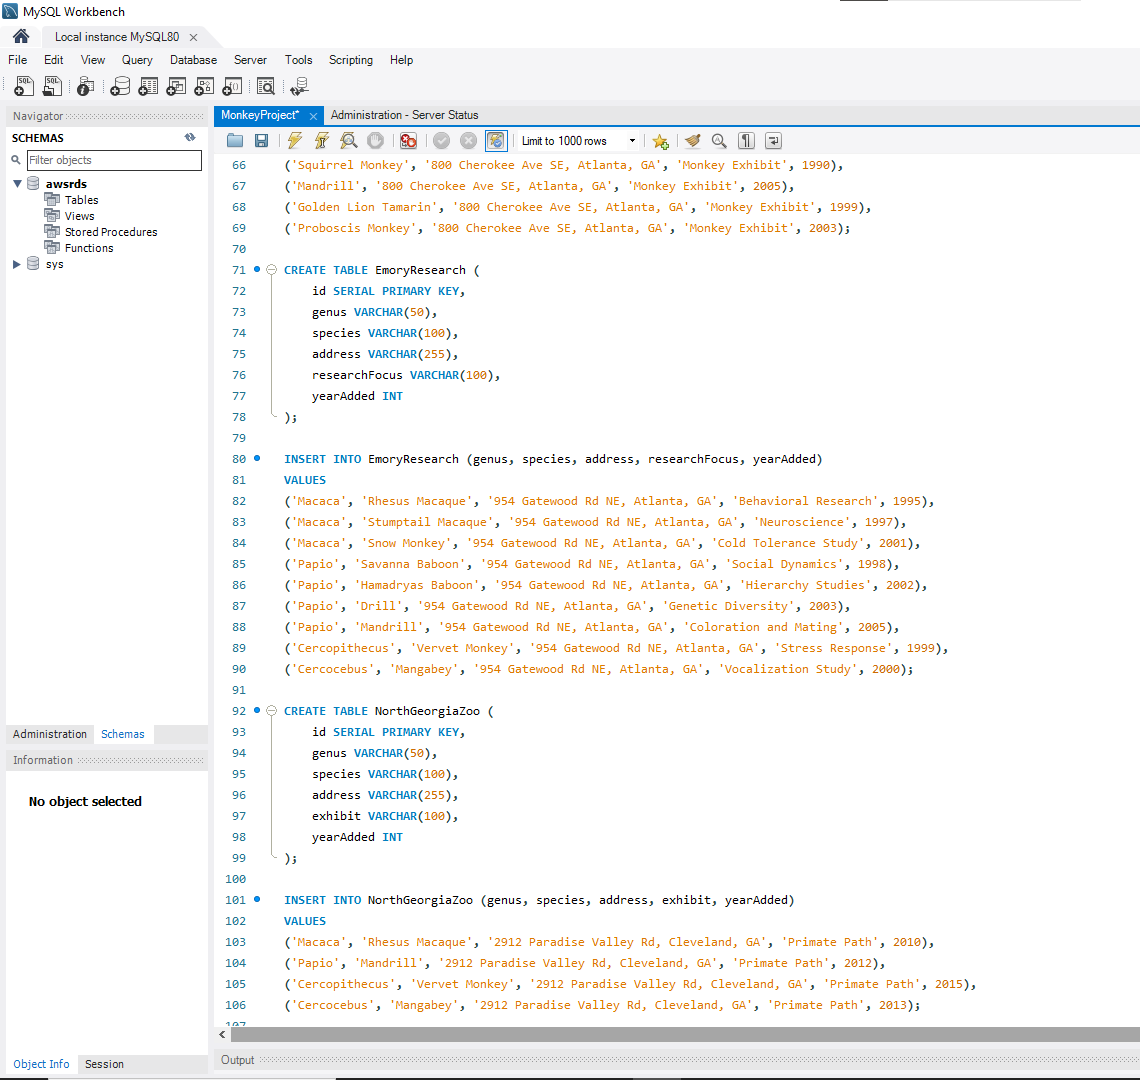The height and width of the screenshot is (1080, 1140).
Task: Toggle word wrapping in editor
Action: click(x=773, y=141)
